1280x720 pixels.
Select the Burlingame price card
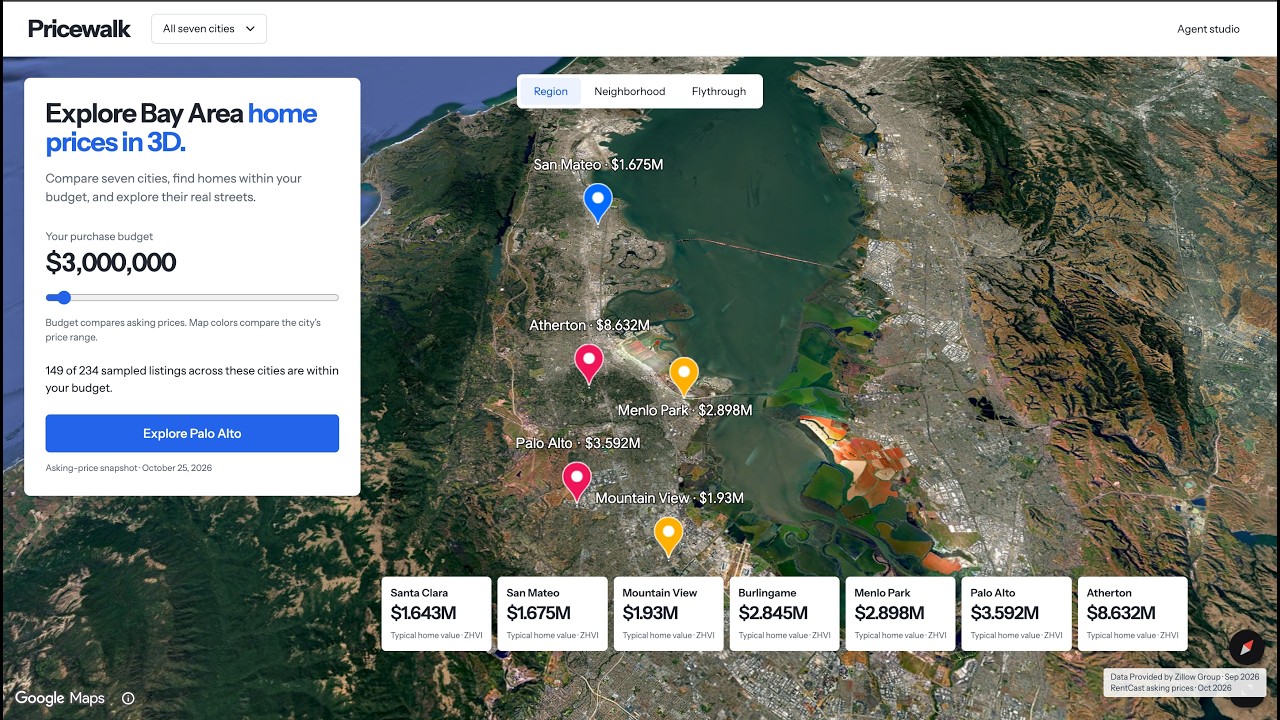point(784,613)
